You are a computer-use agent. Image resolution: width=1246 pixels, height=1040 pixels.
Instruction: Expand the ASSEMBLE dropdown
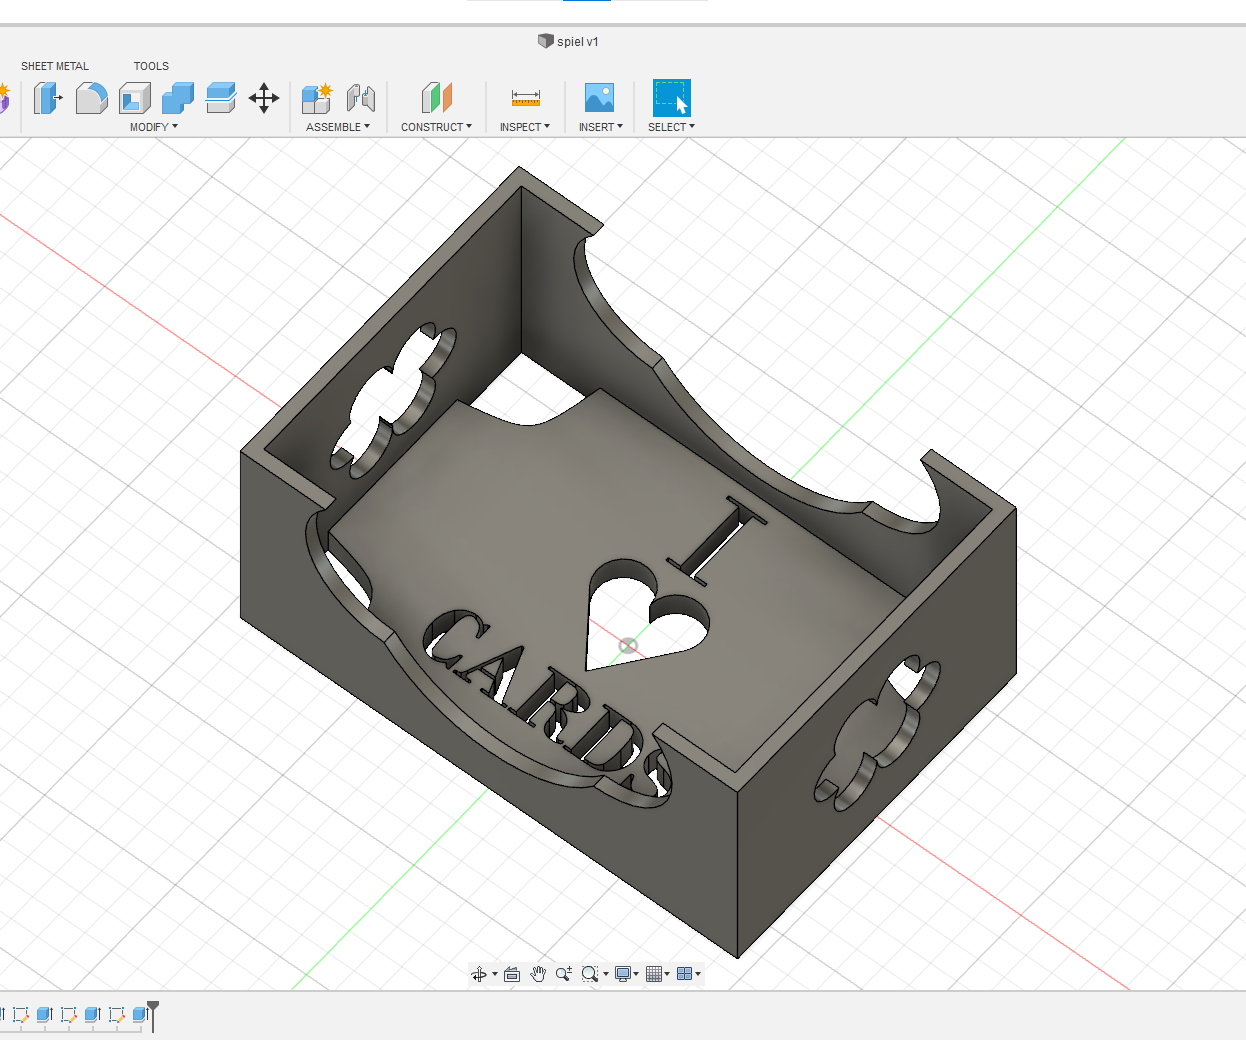tap(337, 127)
